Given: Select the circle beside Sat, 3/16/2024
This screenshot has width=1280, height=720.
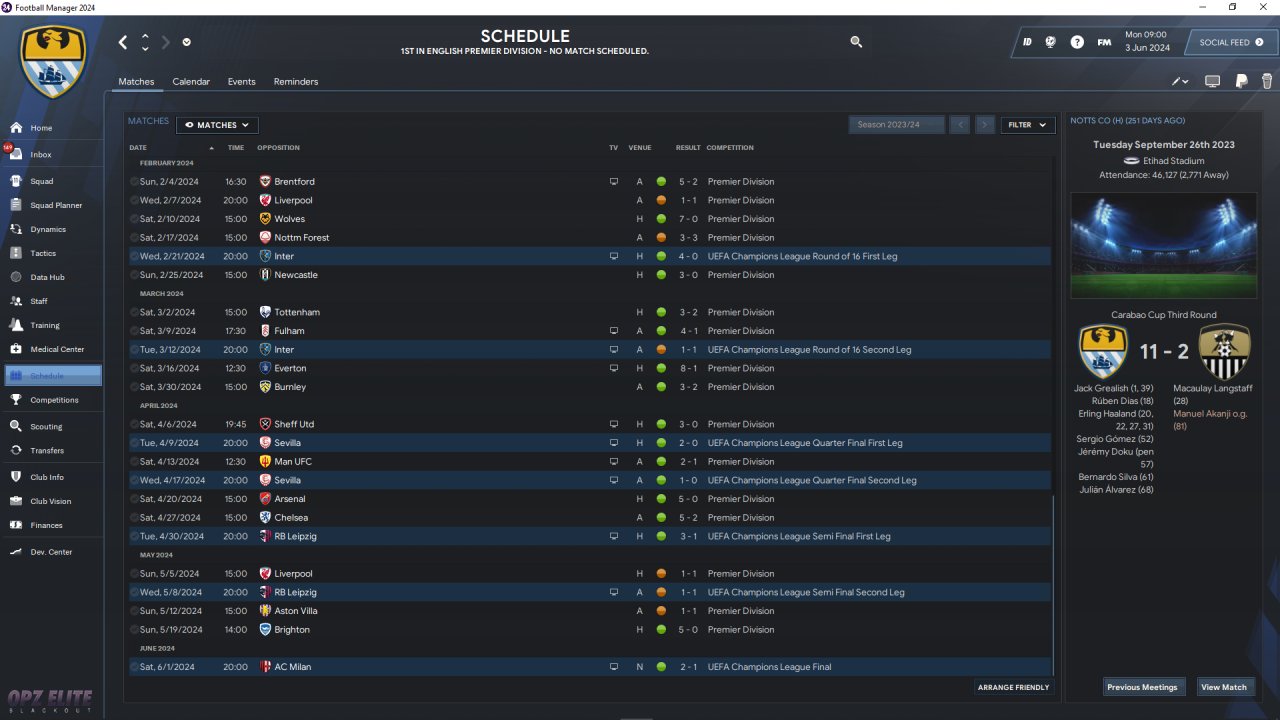Looking at the screenshot, I should (134, 368).
